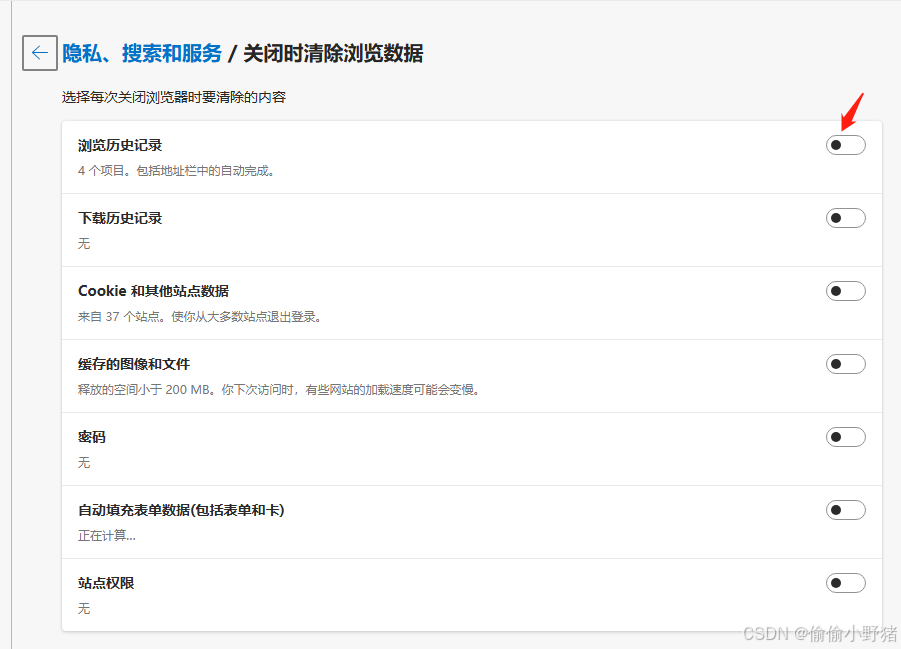Enable the 缓存的图像和文件 toggle
This screenshot has width=901, height=649.
click(x=845, y=364)
